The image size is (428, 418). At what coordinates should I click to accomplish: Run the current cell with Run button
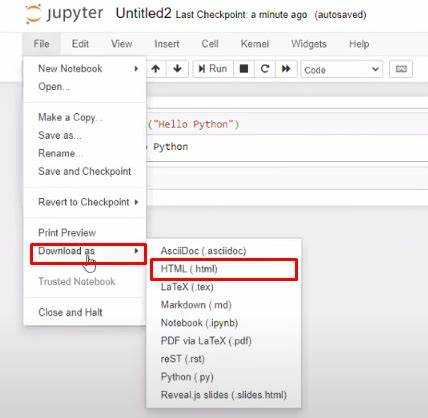click(213, 69)
